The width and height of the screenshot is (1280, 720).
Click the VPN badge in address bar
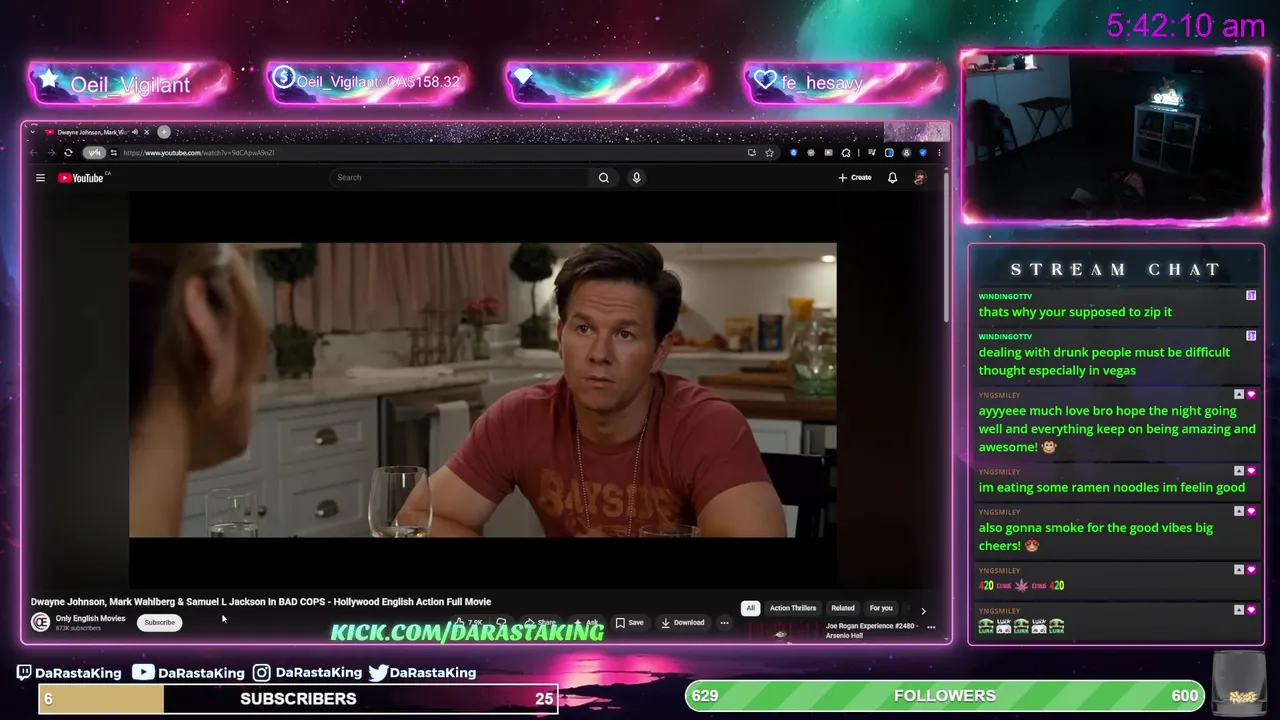[94, 153]
